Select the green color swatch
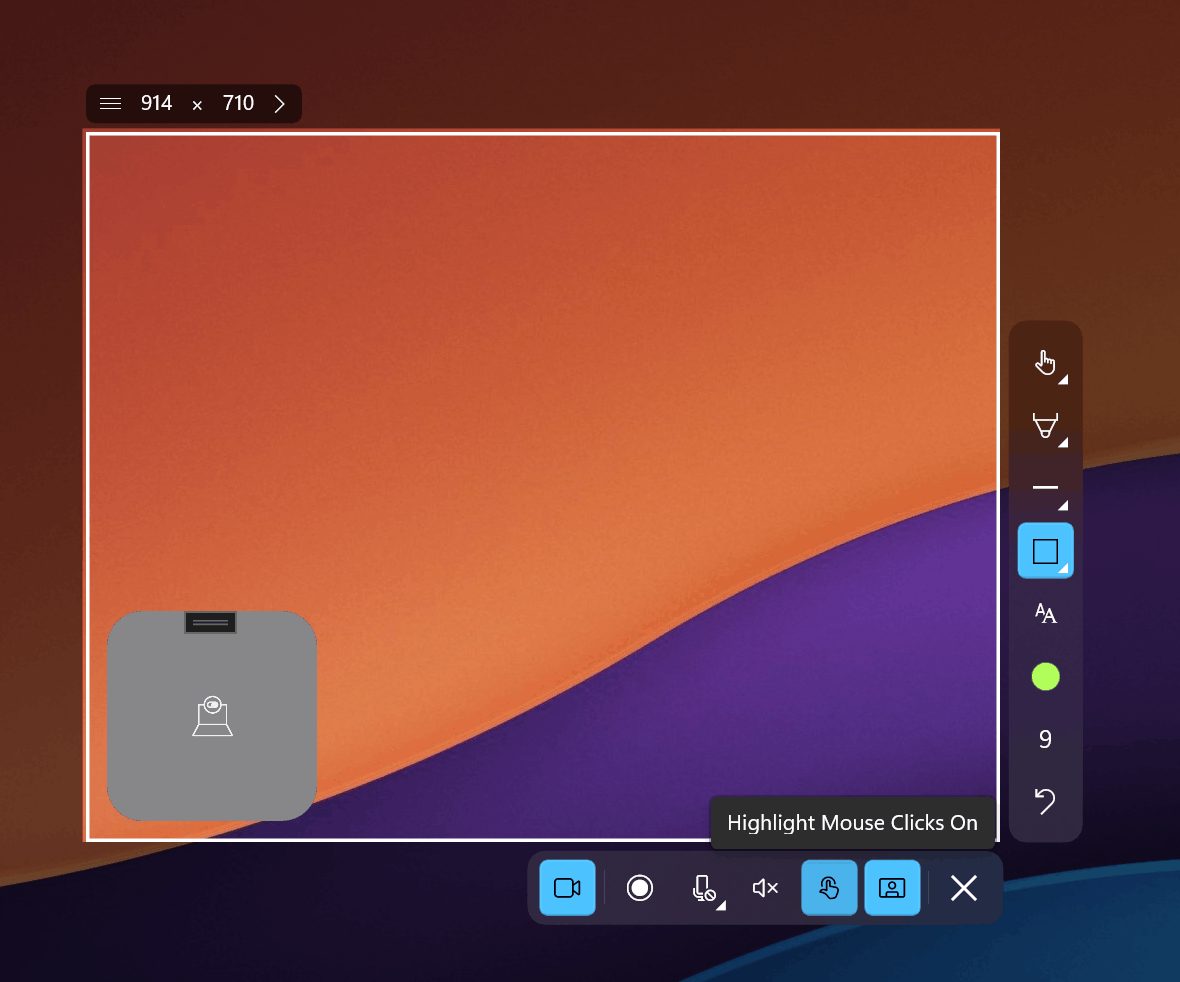This screenshot has width=1180, height=982. pyautogui.click(x=1046, y=677)
